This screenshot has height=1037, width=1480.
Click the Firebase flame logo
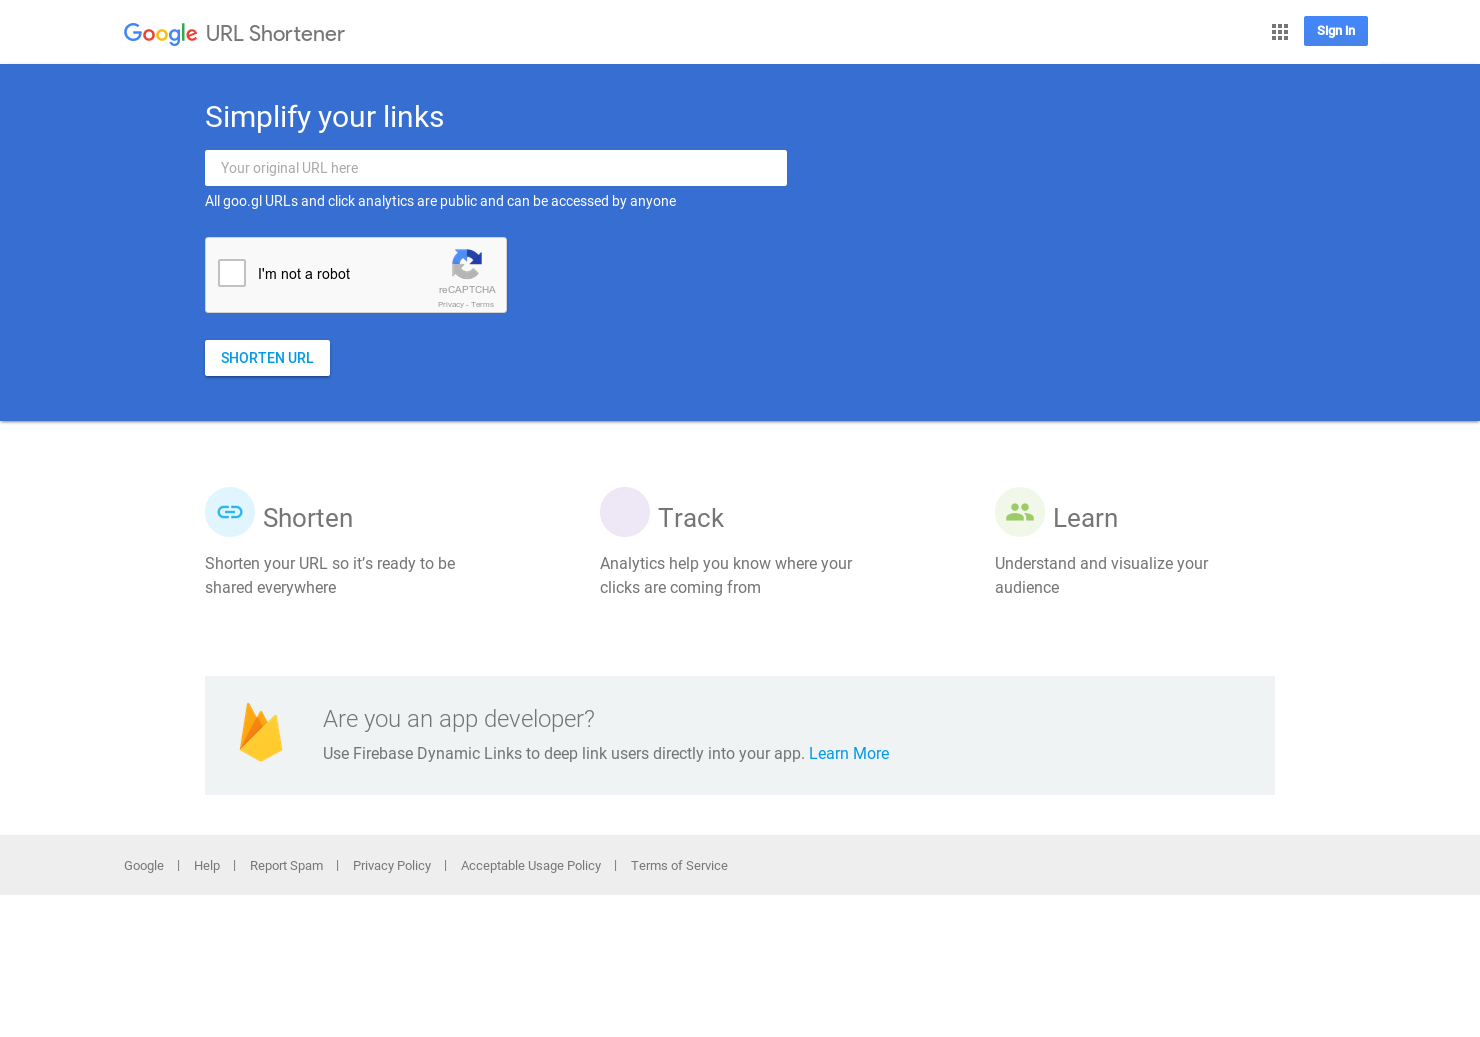coord(261,732)
